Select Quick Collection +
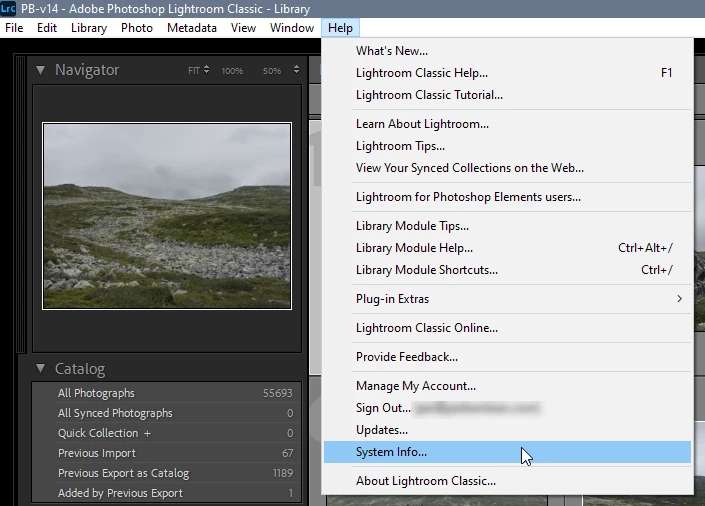The width and height of the screenshot is (705, 506). (167, 433)
